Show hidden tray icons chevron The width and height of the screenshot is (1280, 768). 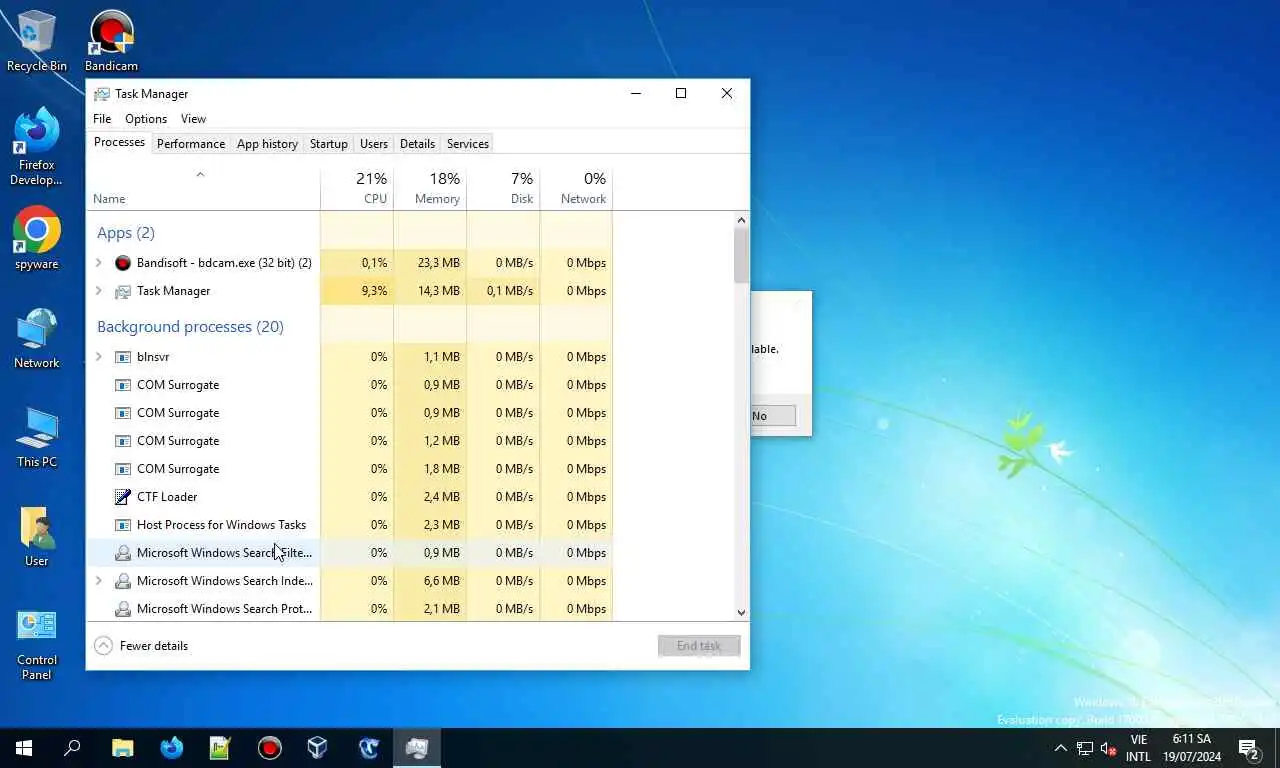1061,748
